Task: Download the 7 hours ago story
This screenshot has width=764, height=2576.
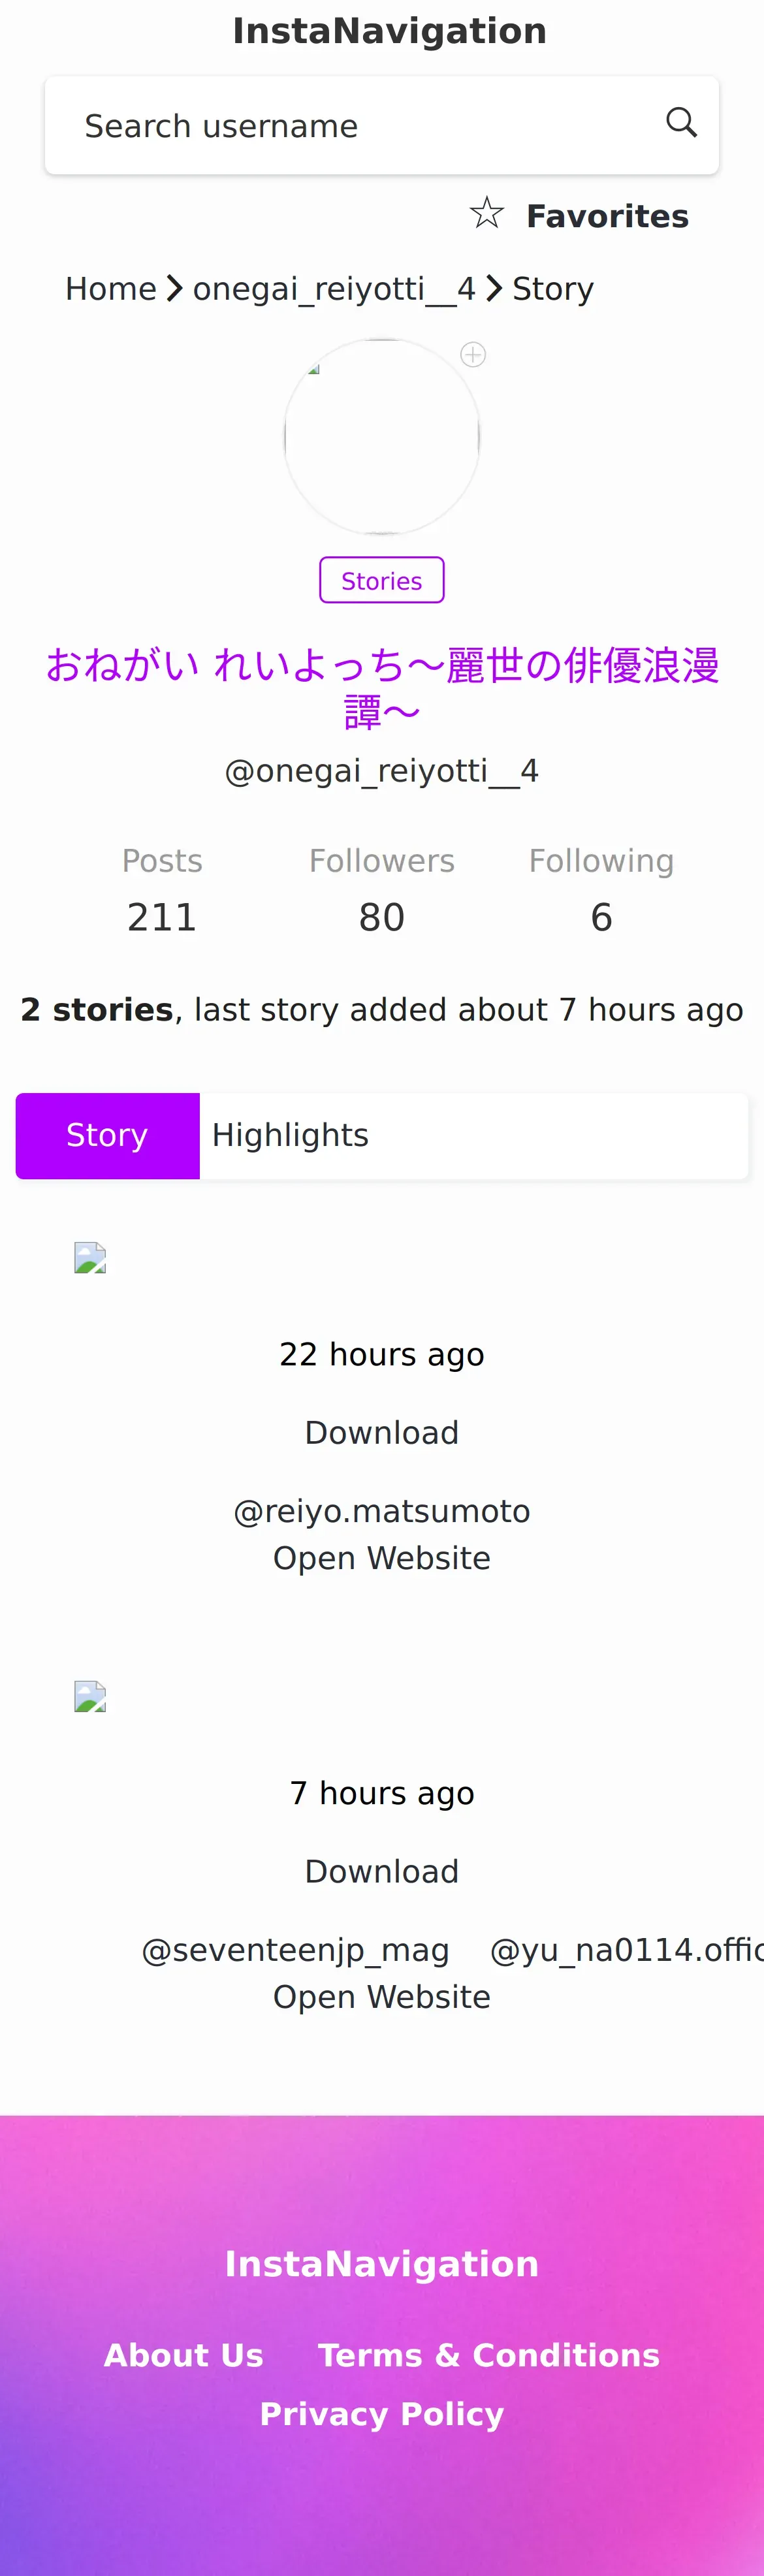Action: click(x=382, y=1872)
